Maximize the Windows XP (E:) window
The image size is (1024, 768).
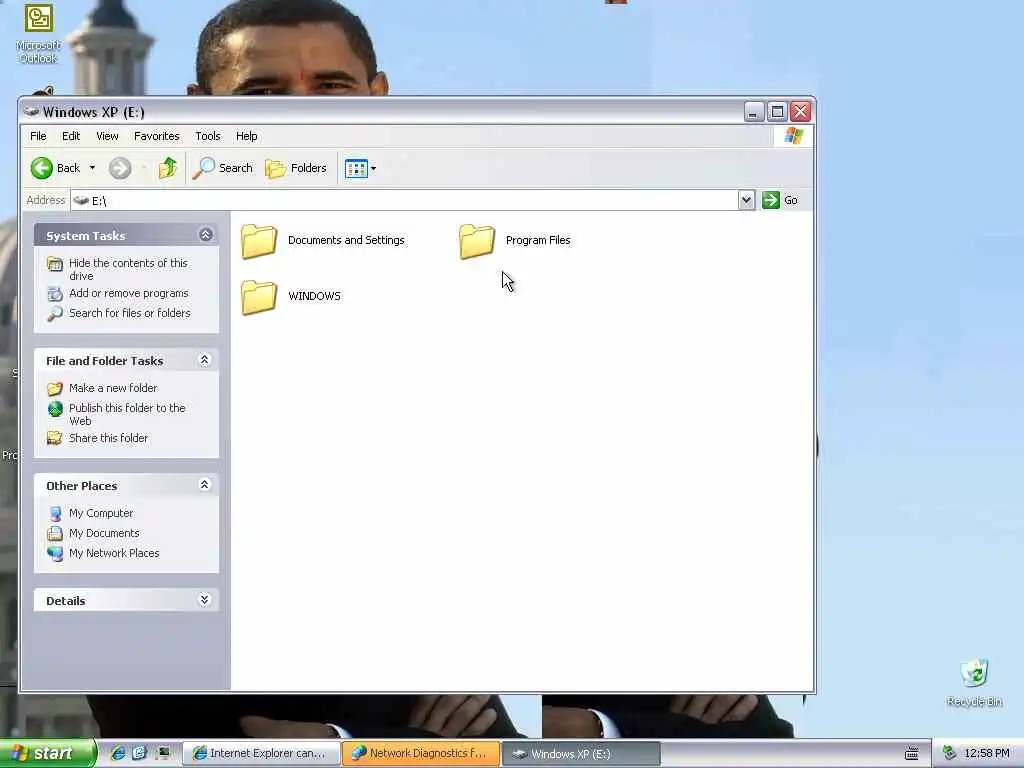pos(777,112)
